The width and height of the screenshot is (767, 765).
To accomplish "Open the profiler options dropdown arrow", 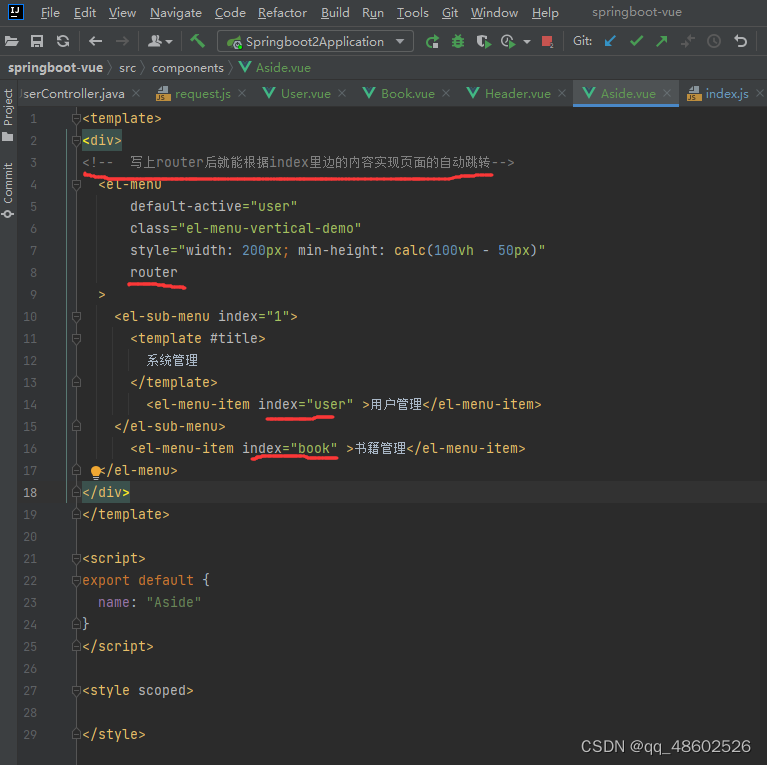I will [x=527, y=42].
